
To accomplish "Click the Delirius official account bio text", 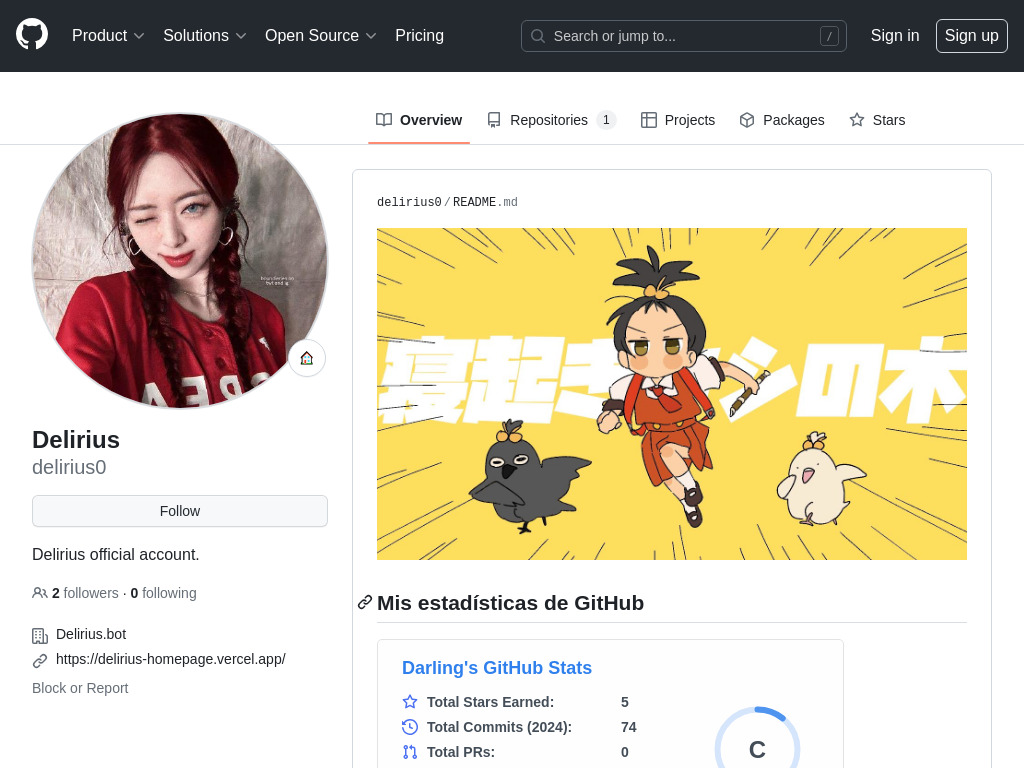I will [x=116, y=554].
